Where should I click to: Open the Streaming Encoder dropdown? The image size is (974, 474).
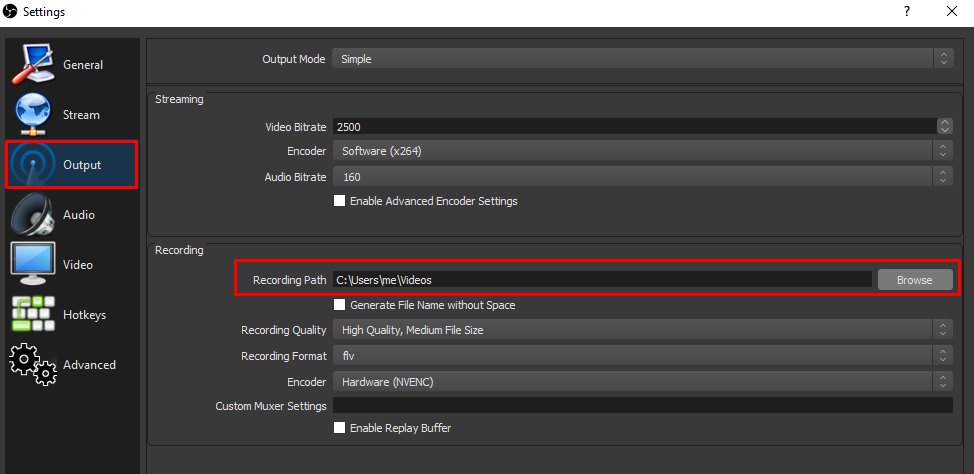(x=642, y=150)
